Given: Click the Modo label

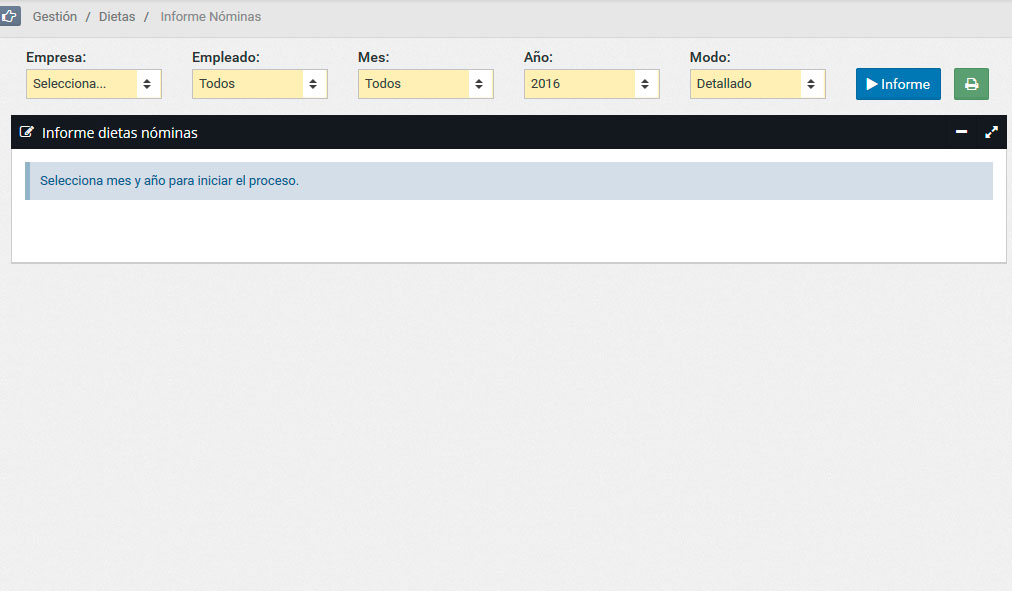Looking at the screenshot, I should point(710,57).
